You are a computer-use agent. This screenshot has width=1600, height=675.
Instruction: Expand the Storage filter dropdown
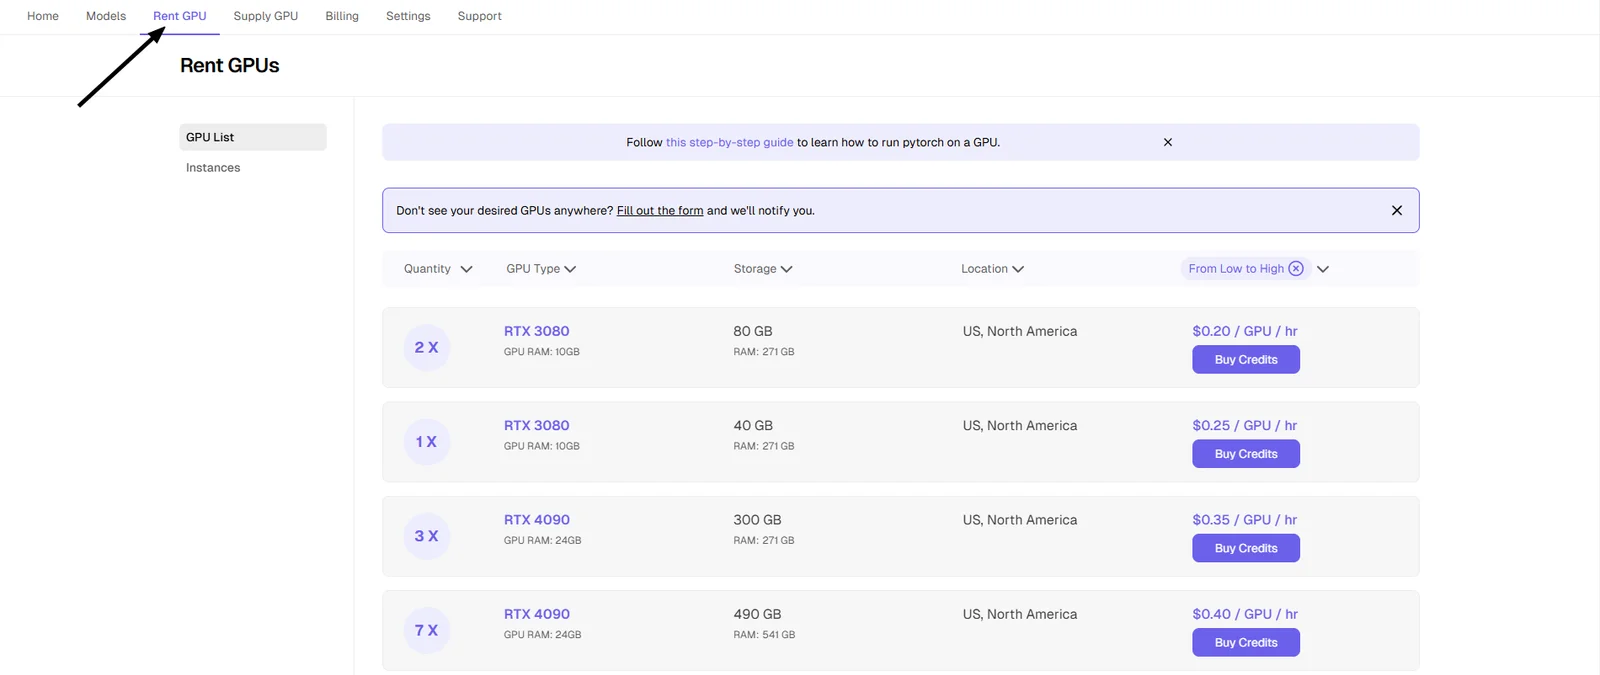[763, 269]
